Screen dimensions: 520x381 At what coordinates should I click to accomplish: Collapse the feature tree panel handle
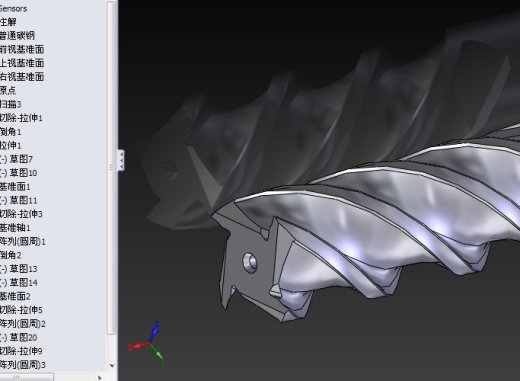(121, 160)
